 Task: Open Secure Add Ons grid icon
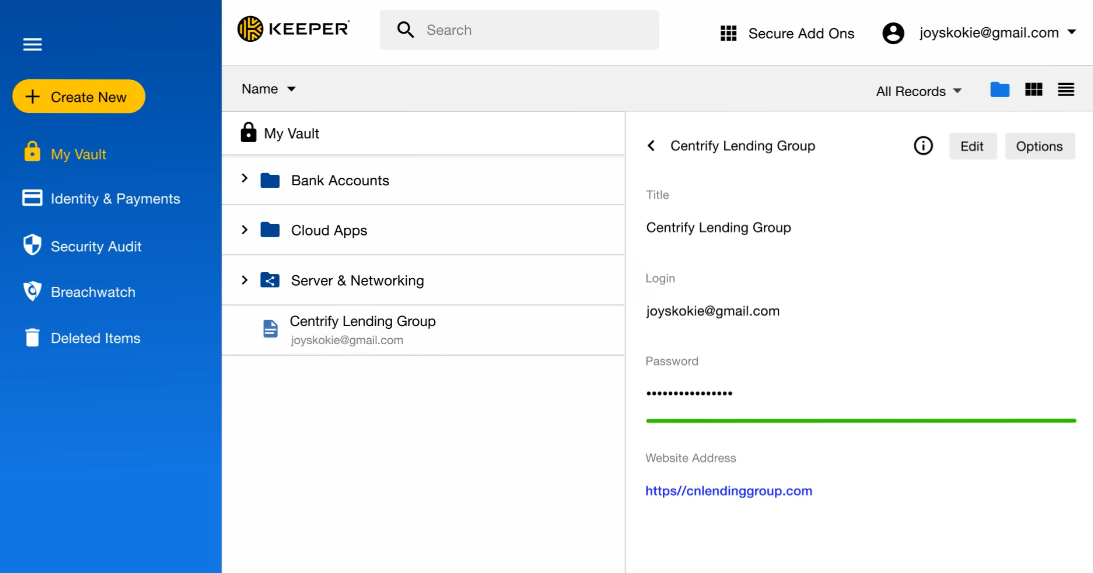click(x=728, y=33)
